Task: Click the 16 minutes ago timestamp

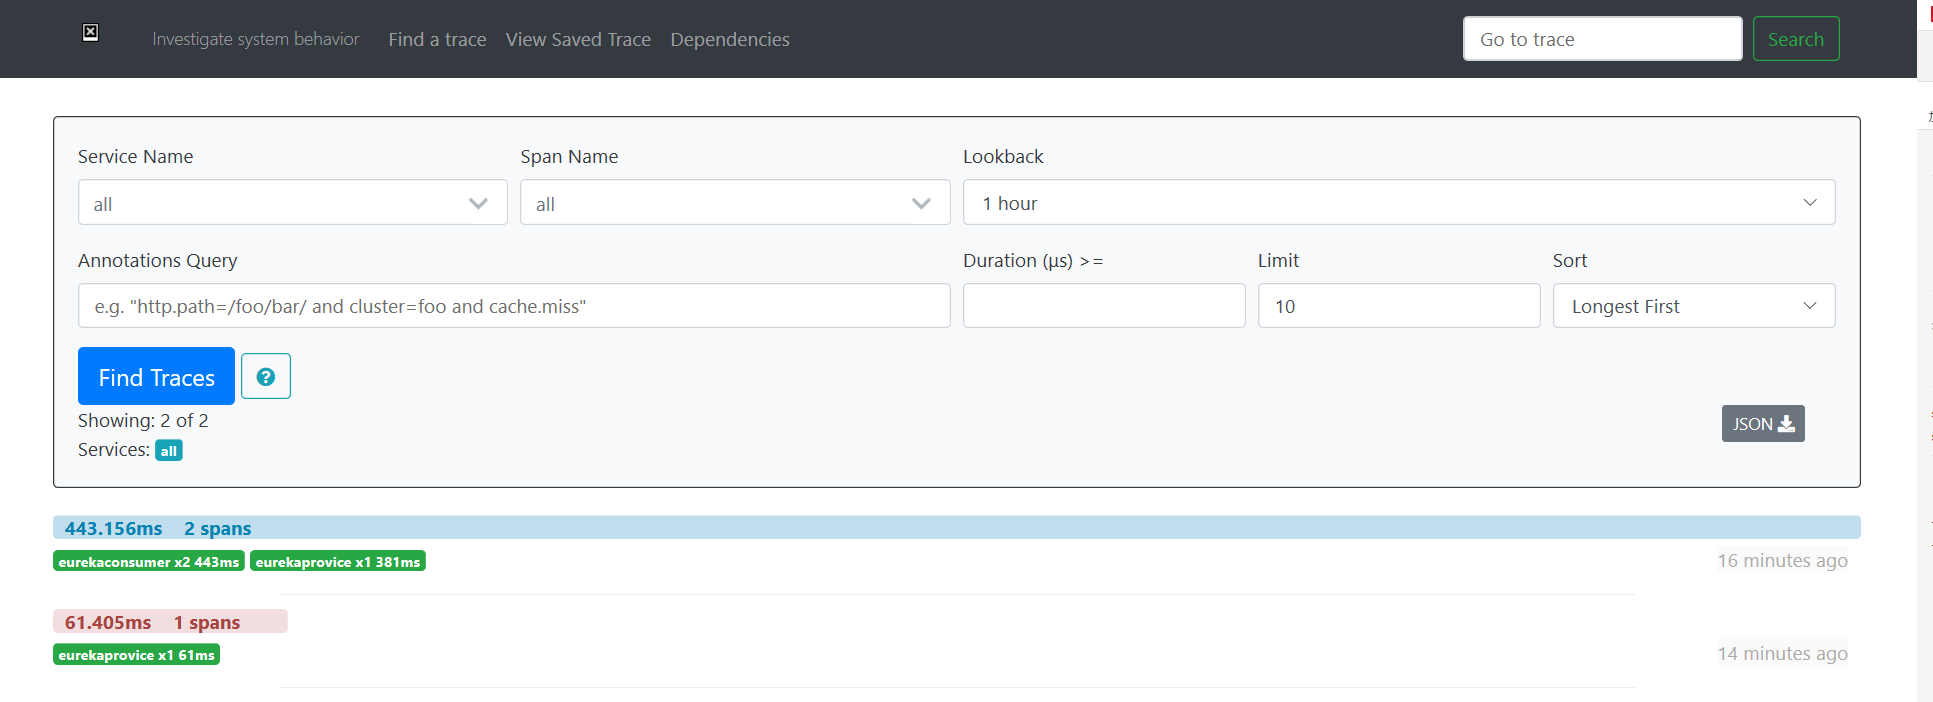Action: [x=1783, y=561]
